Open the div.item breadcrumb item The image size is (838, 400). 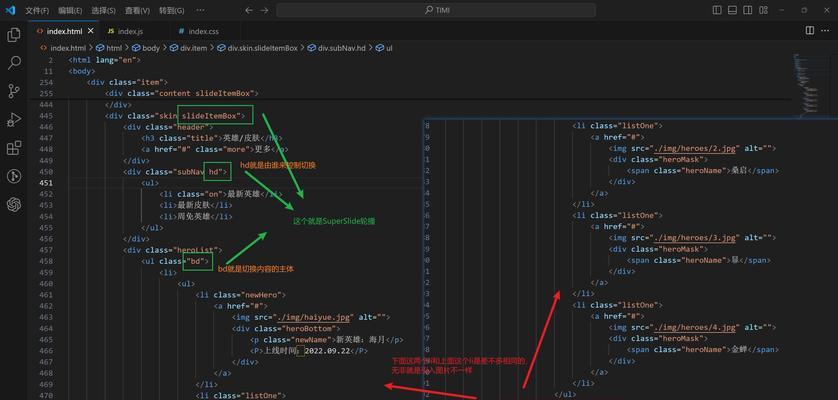tap(189, 48)
